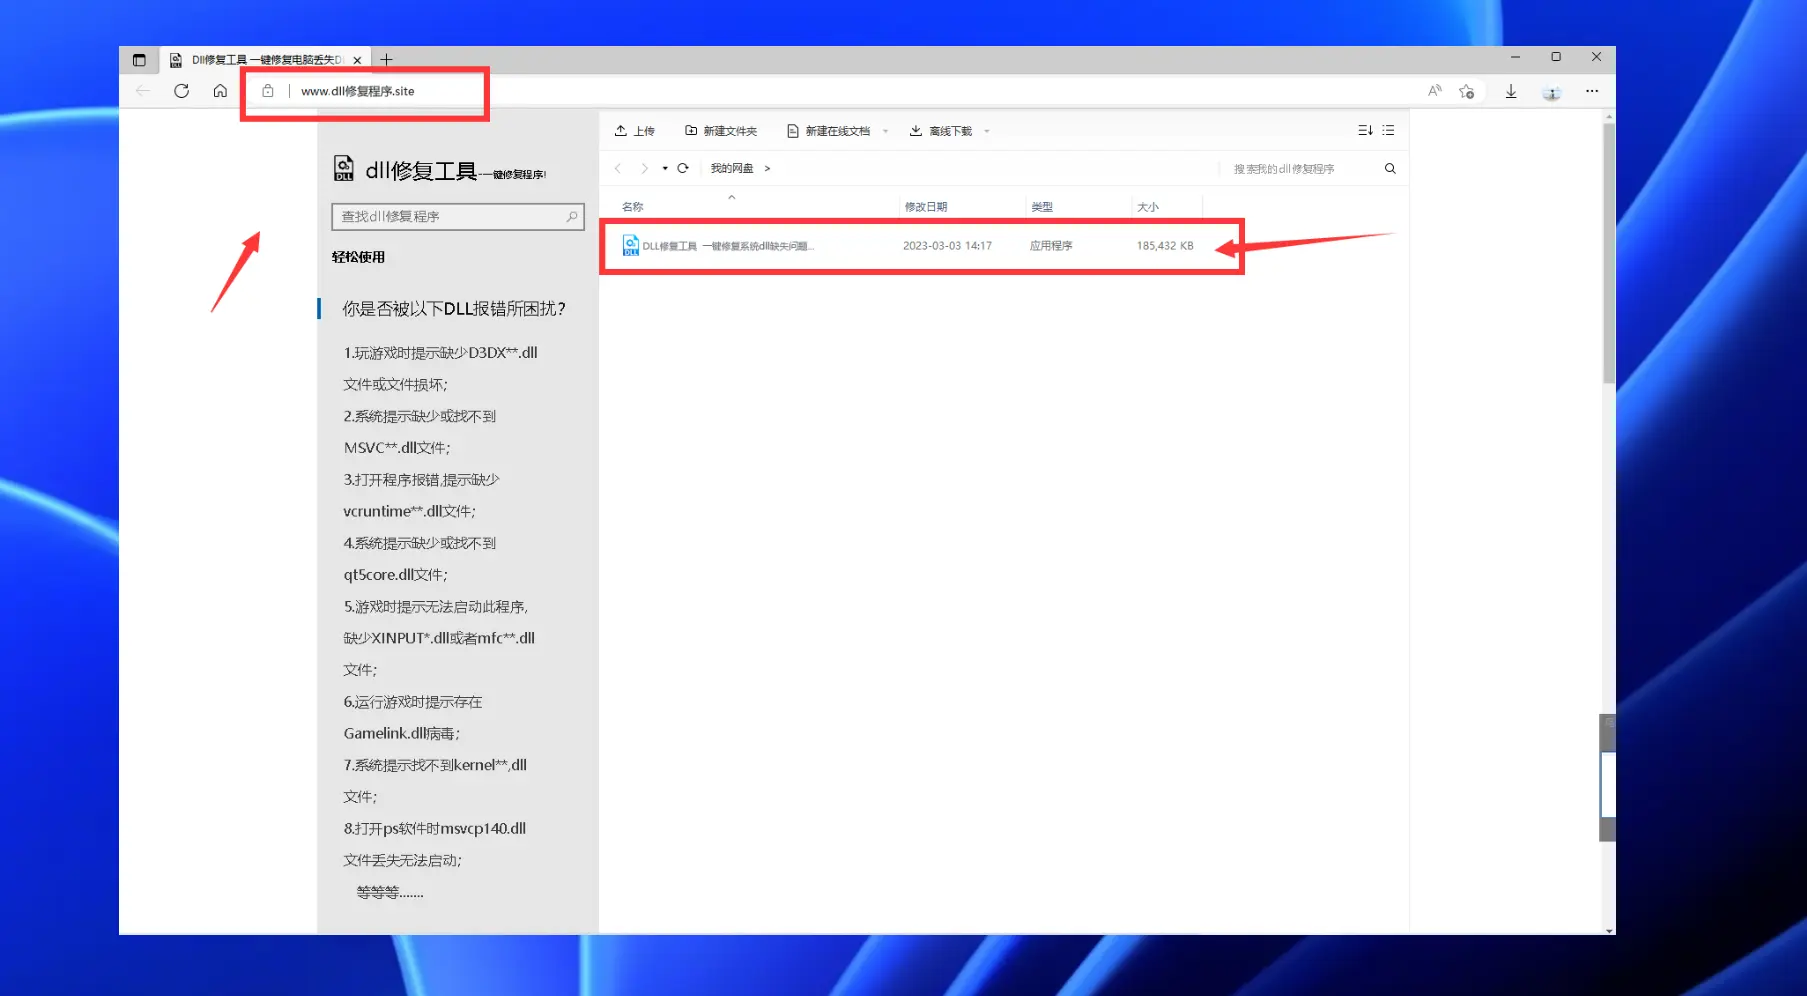Click the 上传 upload button
Screen dimensions: 1807x996
point(635,131)
